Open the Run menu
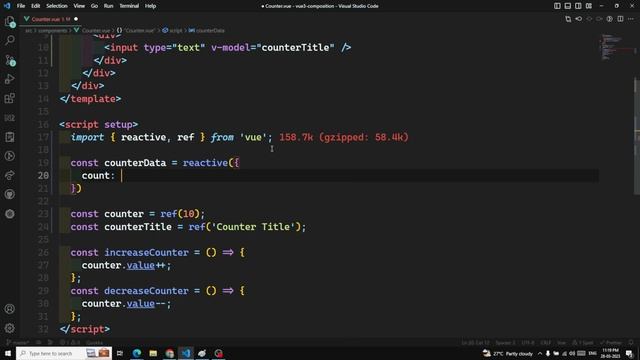 (108, 6)
